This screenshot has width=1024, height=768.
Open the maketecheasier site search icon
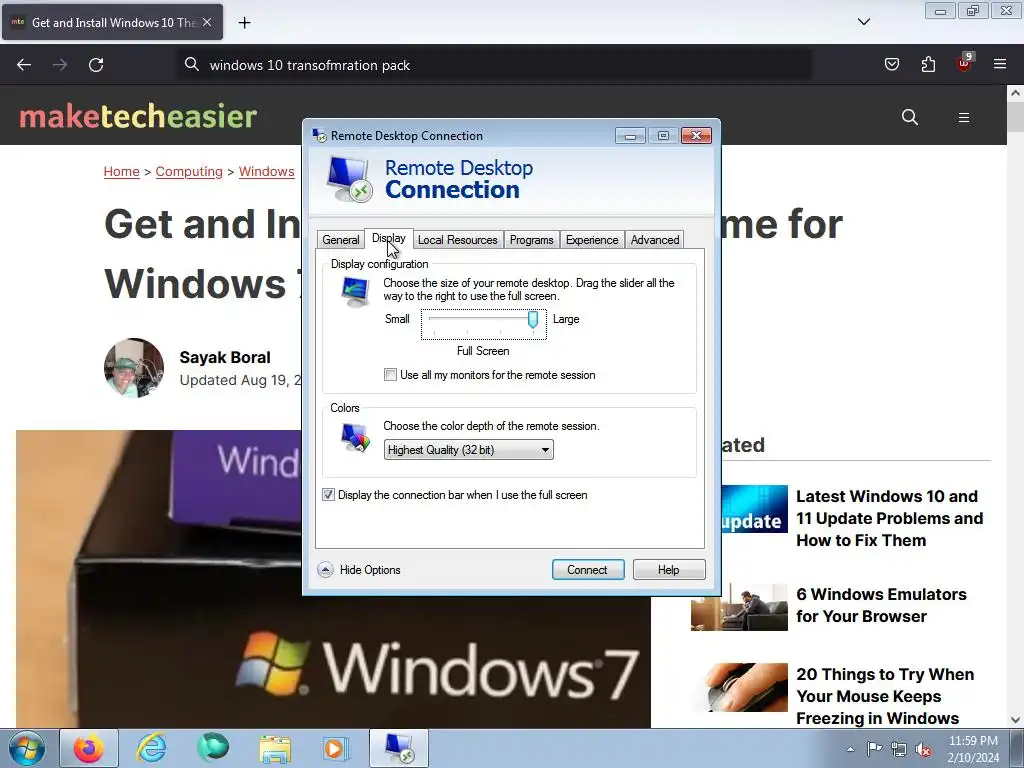pyautogui.click(x=910, y=117)
